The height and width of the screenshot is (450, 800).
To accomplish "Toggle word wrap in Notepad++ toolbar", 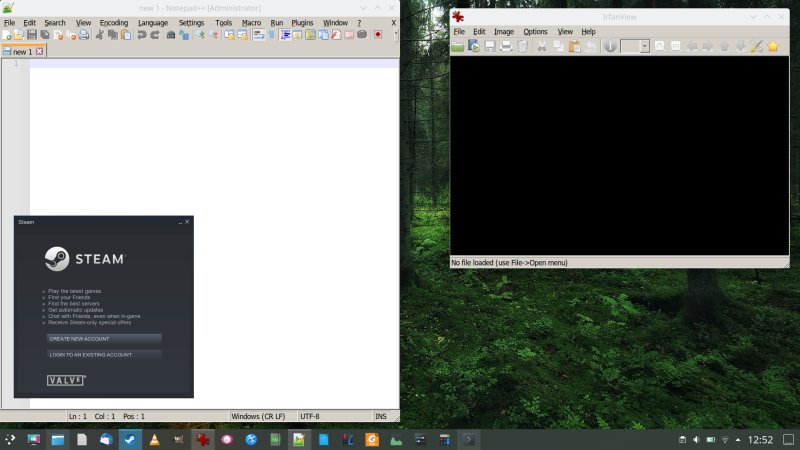I will pos(258,35).
